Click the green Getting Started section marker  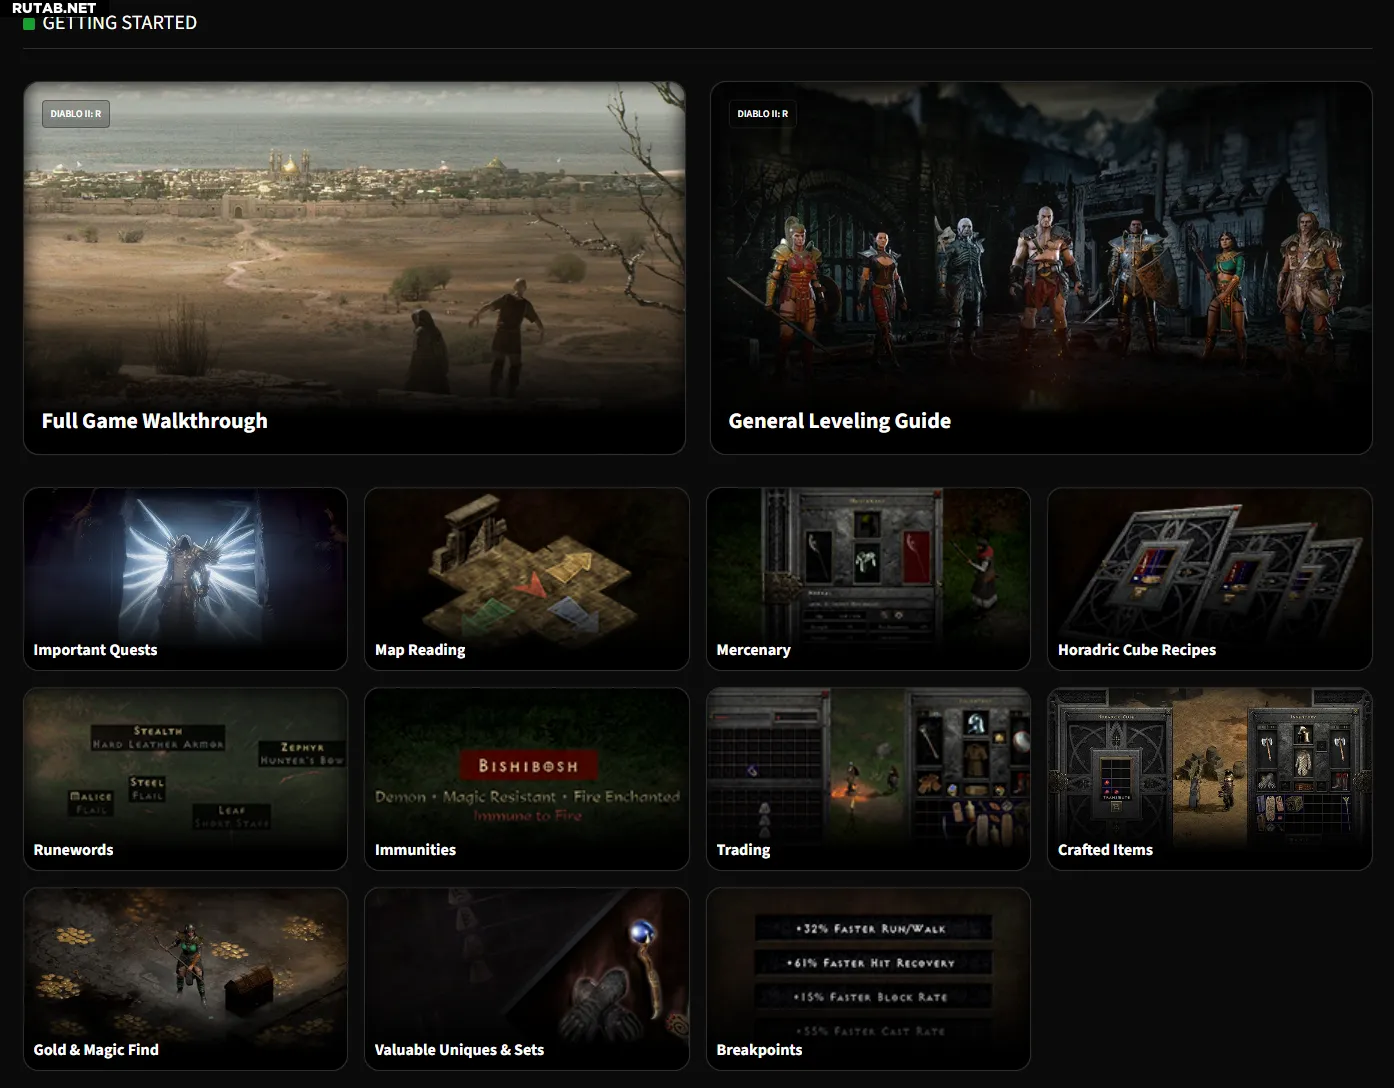tap(29, 23)
